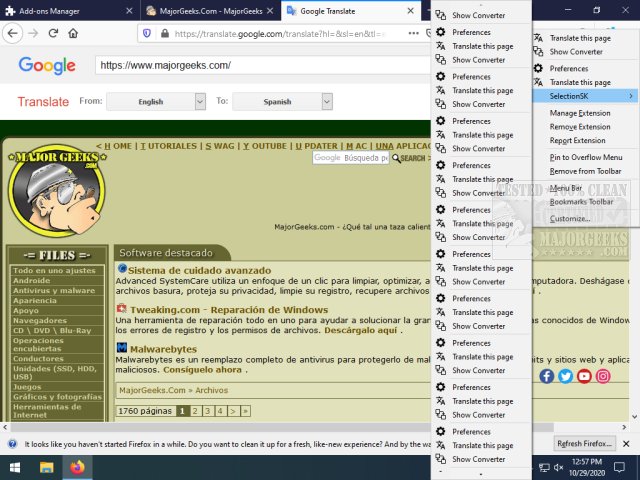Open the From language dropdown showing English
Viewport: 640px width, 480px height.
(156, 102)
